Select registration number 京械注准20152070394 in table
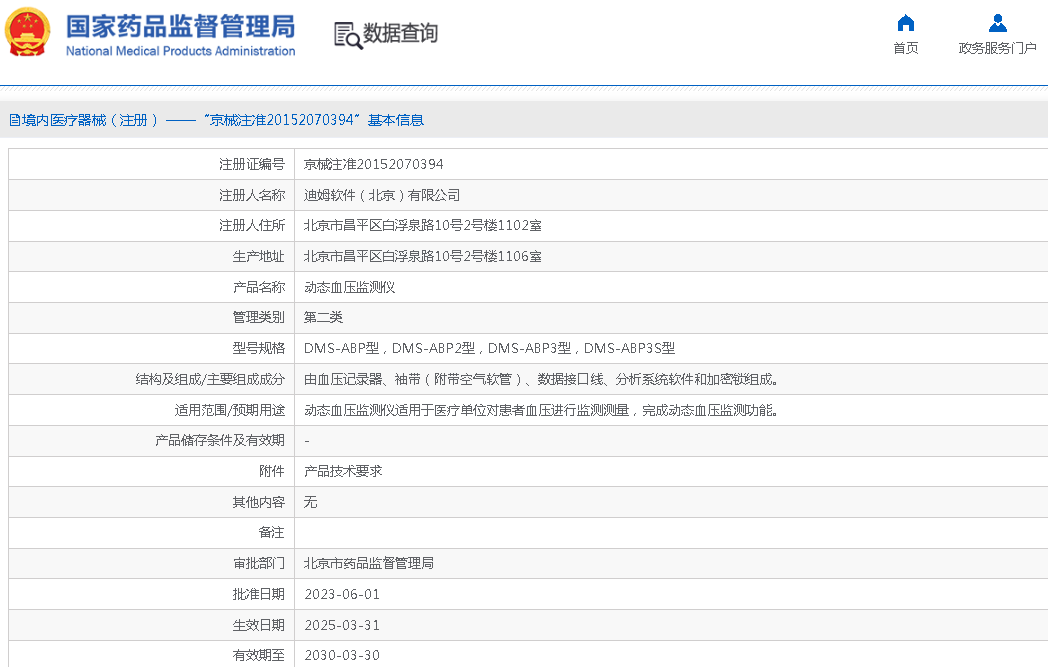The height and width of the screenshot is (667, 1048). point(373,164)
